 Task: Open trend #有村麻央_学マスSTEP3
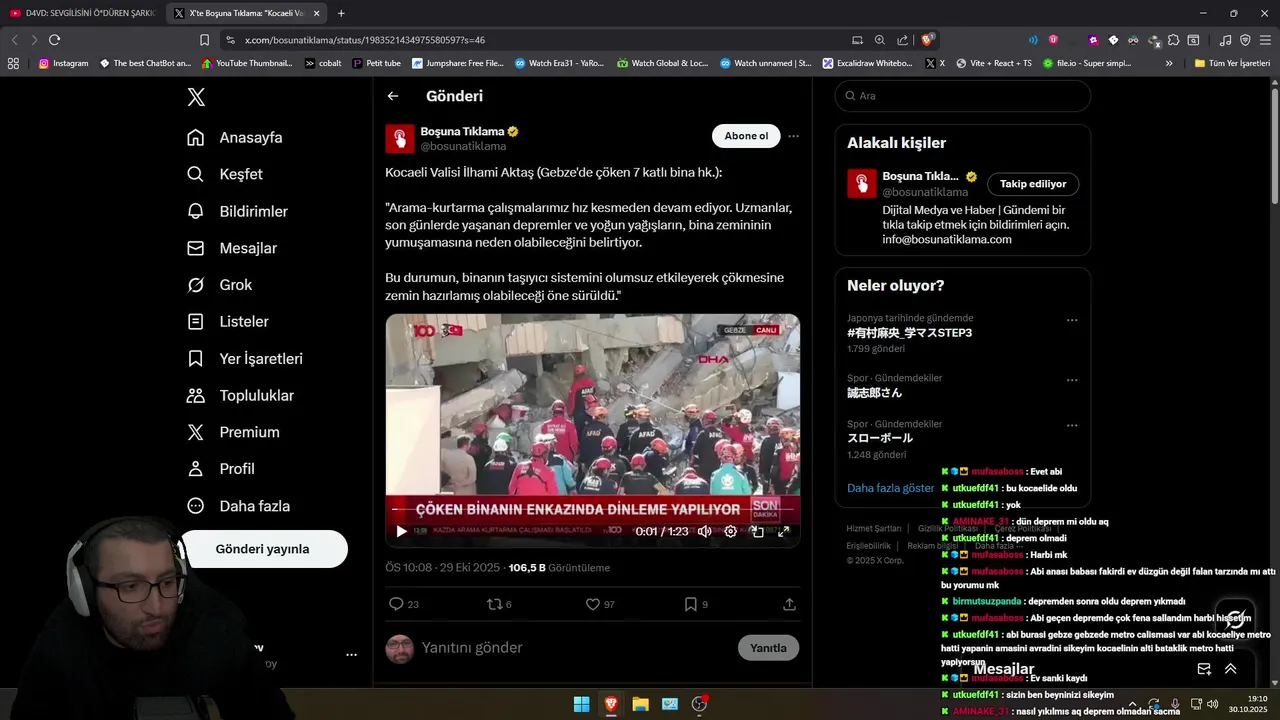pyautogui.click(x=909, y=333)
